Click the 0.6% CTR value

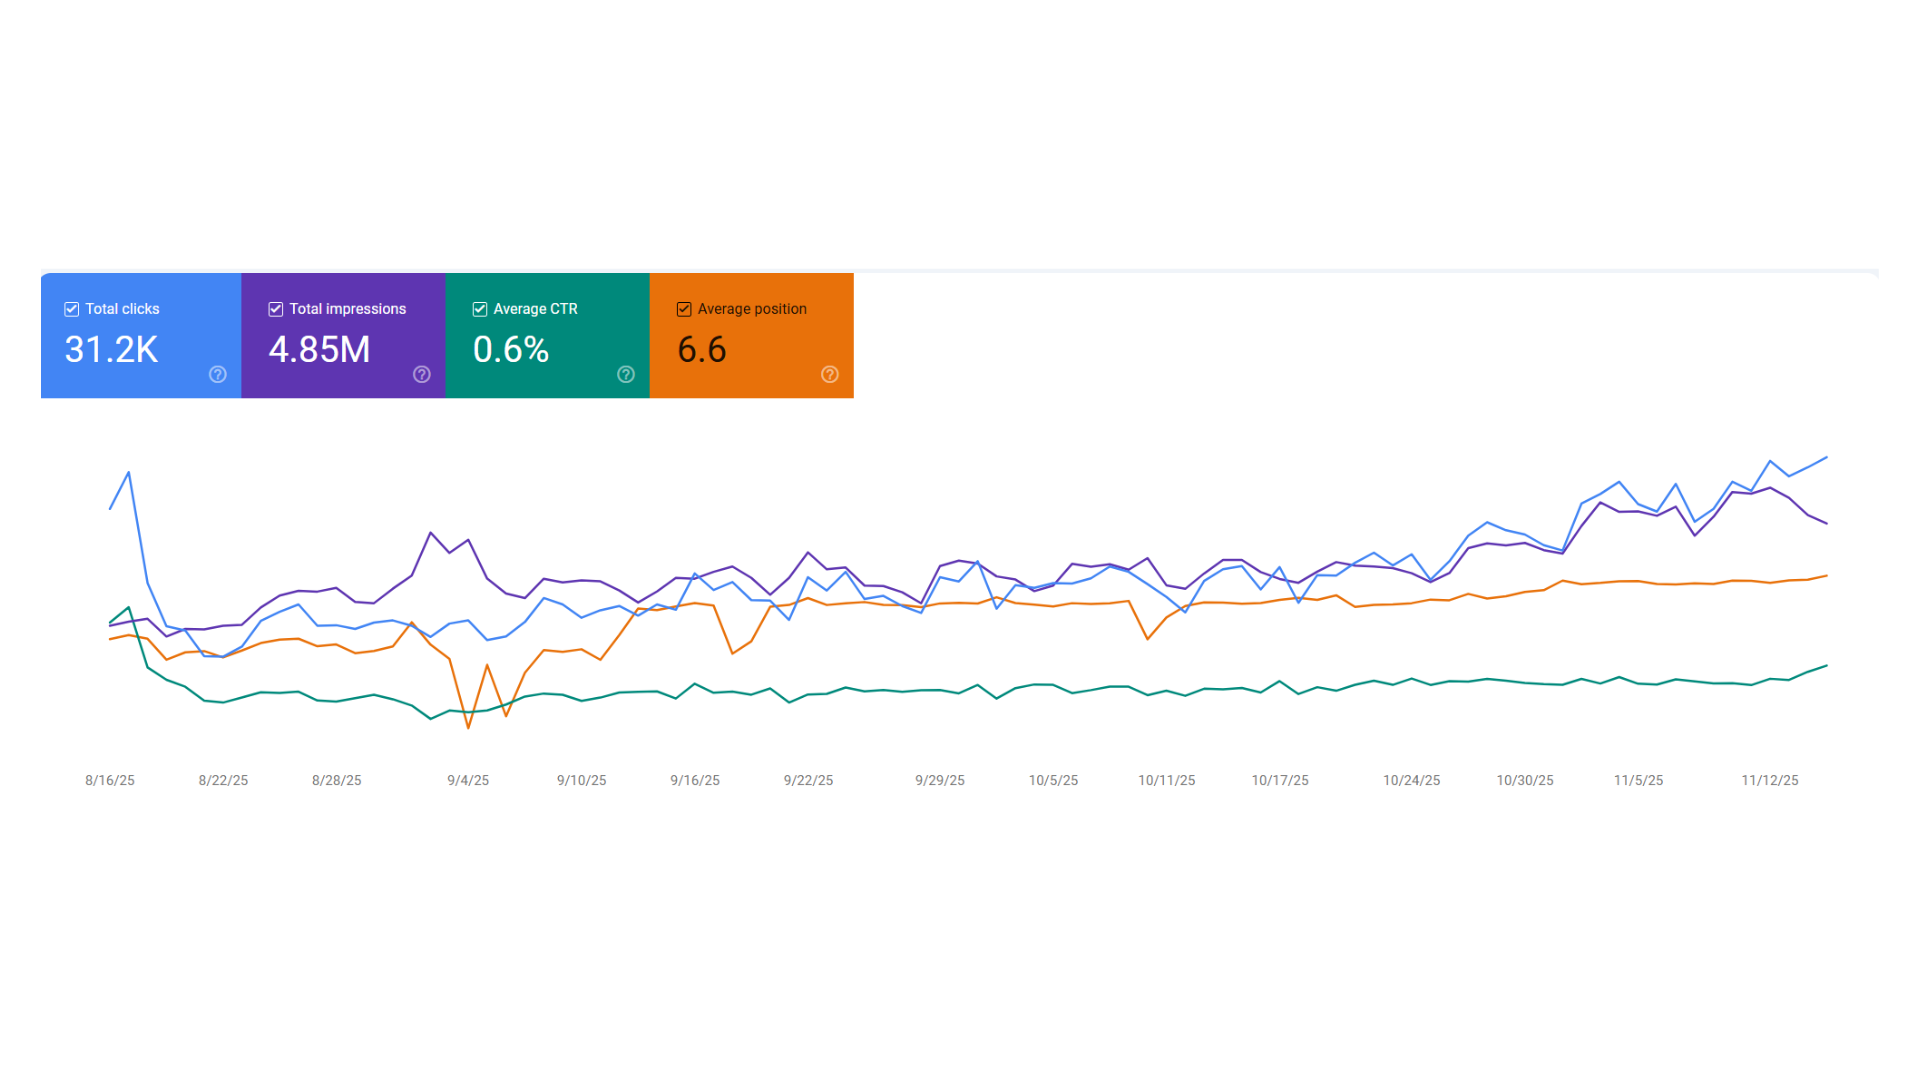(x=510, y=350)
